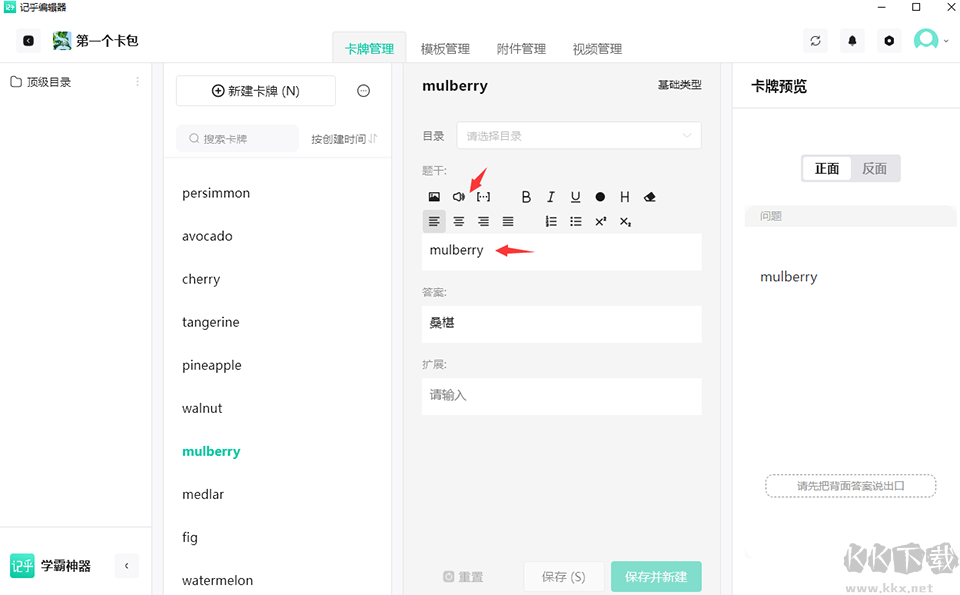This screenshot has height=595, width=960.
Task: Apply superscript formatting
Action: (600, 221)
